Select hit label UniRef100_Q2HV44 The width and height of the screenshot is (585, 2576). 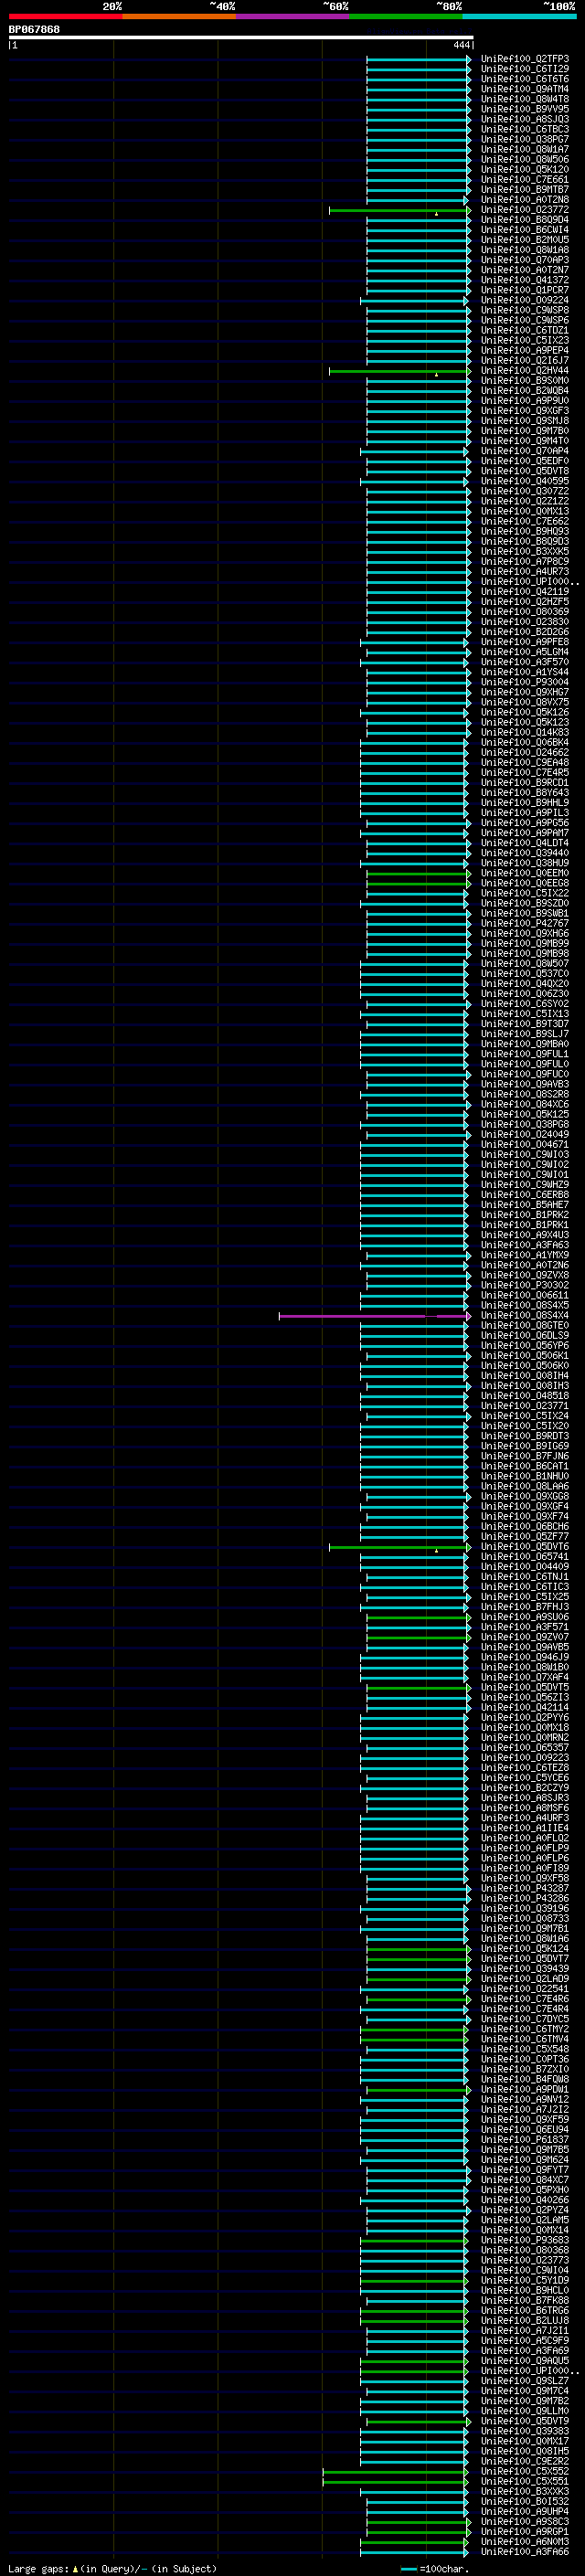click(524, 371)
